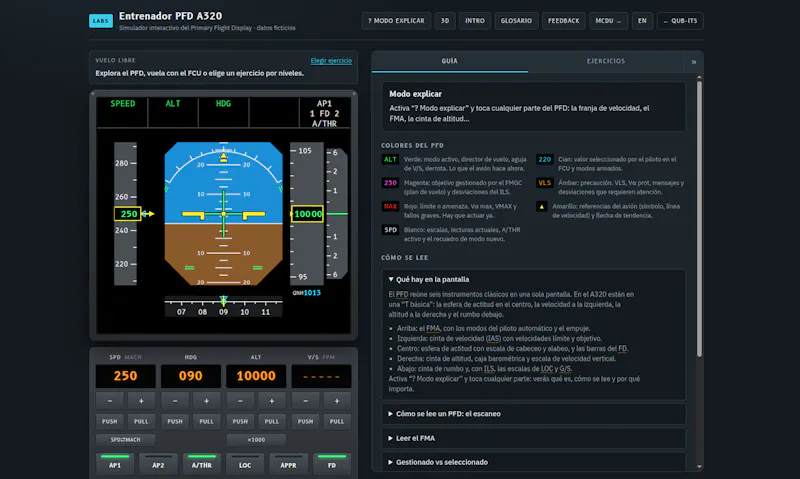Viewport: 800px width, 479px height.
Task: Click the scrollbar down arrow
Action: click(699, 467)
